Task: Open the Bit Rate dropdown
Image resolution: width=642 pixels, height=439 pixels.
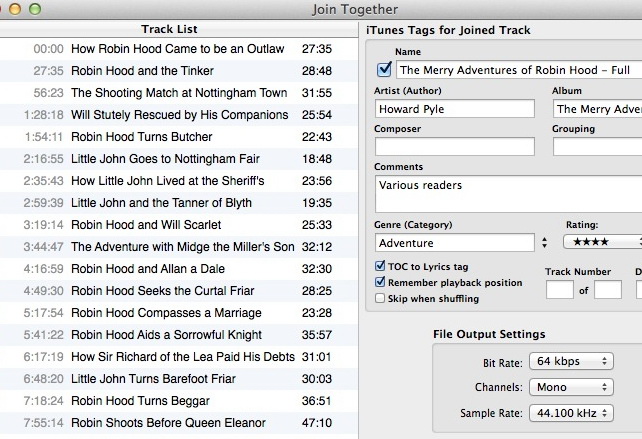Action: 572,360
